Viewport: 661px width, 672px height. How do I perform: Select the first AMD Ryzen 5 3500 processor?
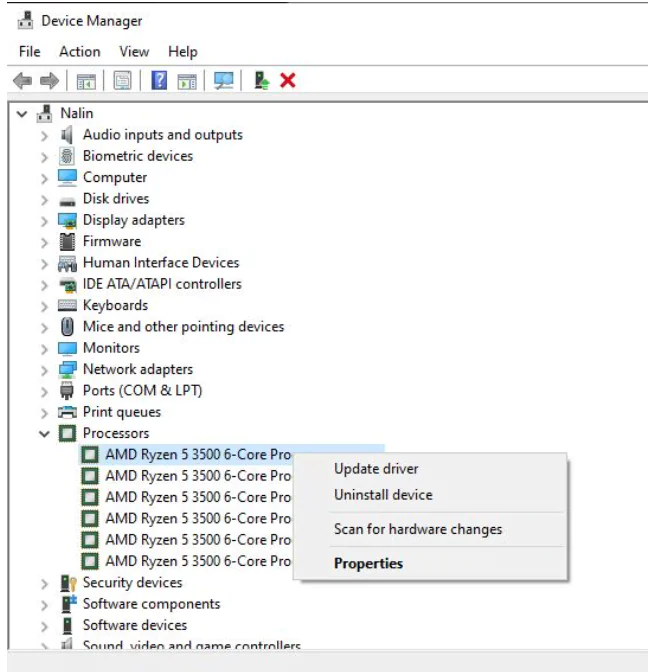point(198,455)
